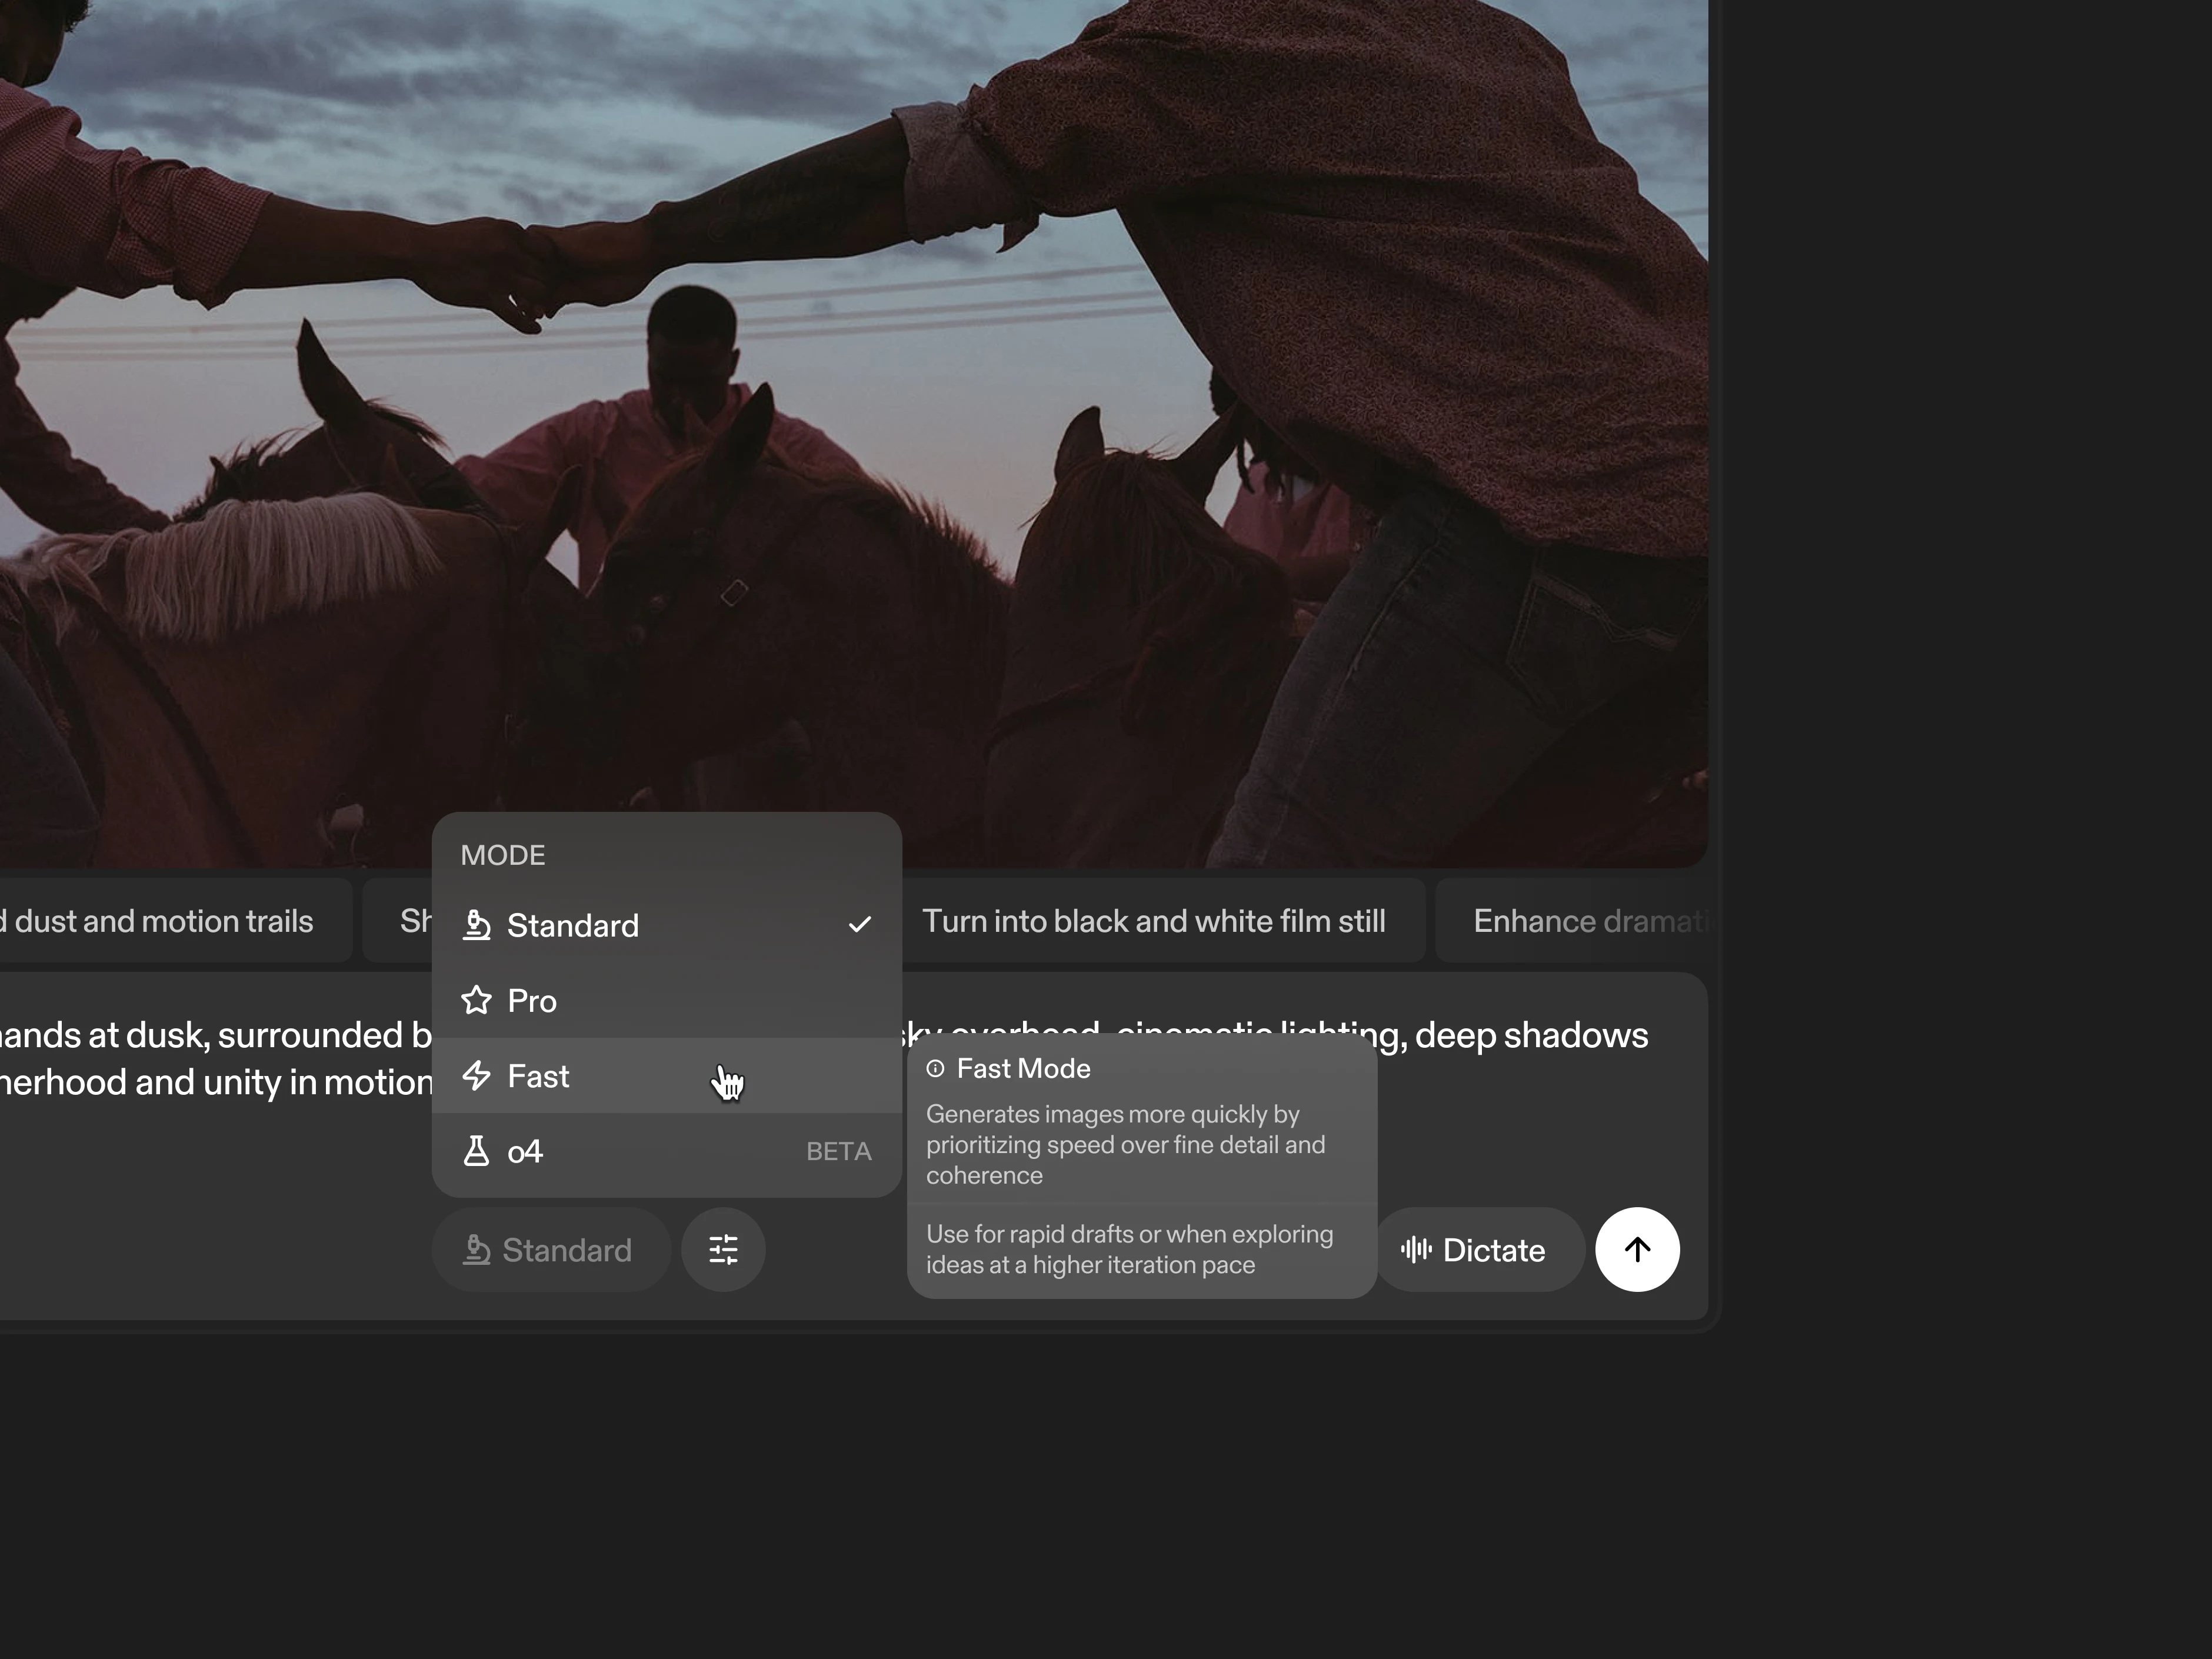Click the microscope icon beside Standard option

click(x=476, y=925)
